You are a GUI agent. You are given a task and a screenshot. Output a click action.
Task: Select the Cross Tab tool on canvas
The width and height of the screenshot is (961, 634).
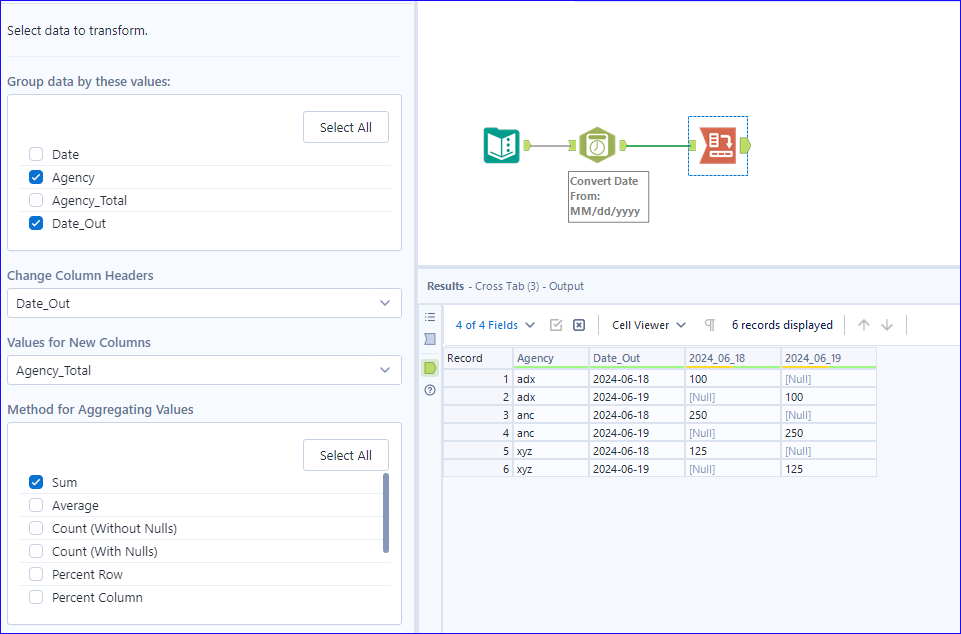(718, 145)
